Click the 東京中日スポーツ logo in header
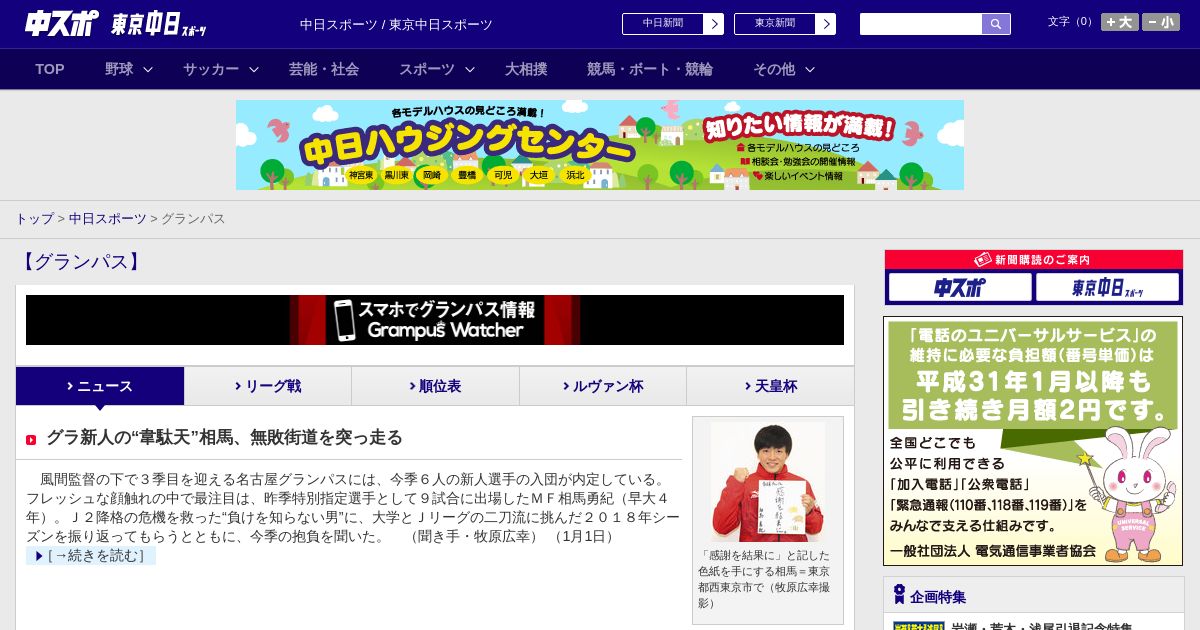This screenshot has height=630, width=1200. (x=159, y=24)
